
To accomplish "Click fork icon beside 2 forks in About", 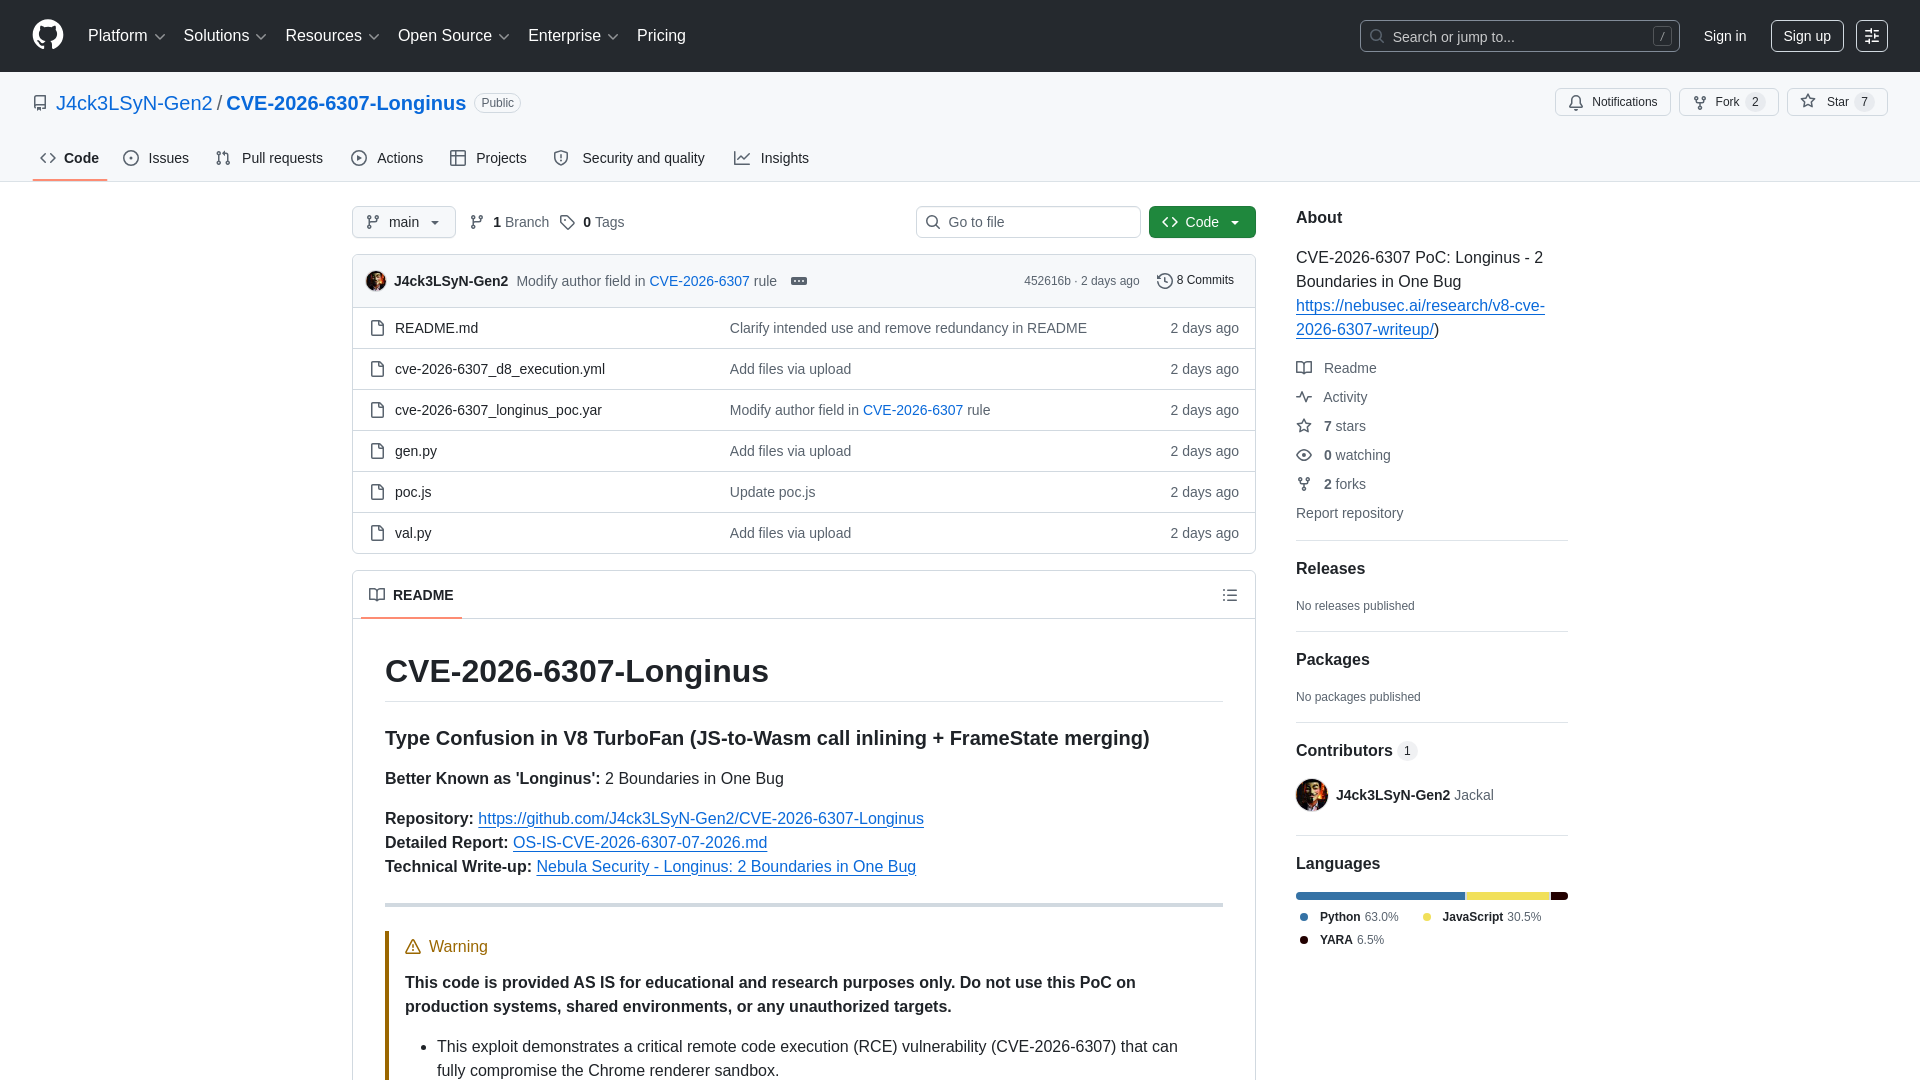I will (1304, 484).
